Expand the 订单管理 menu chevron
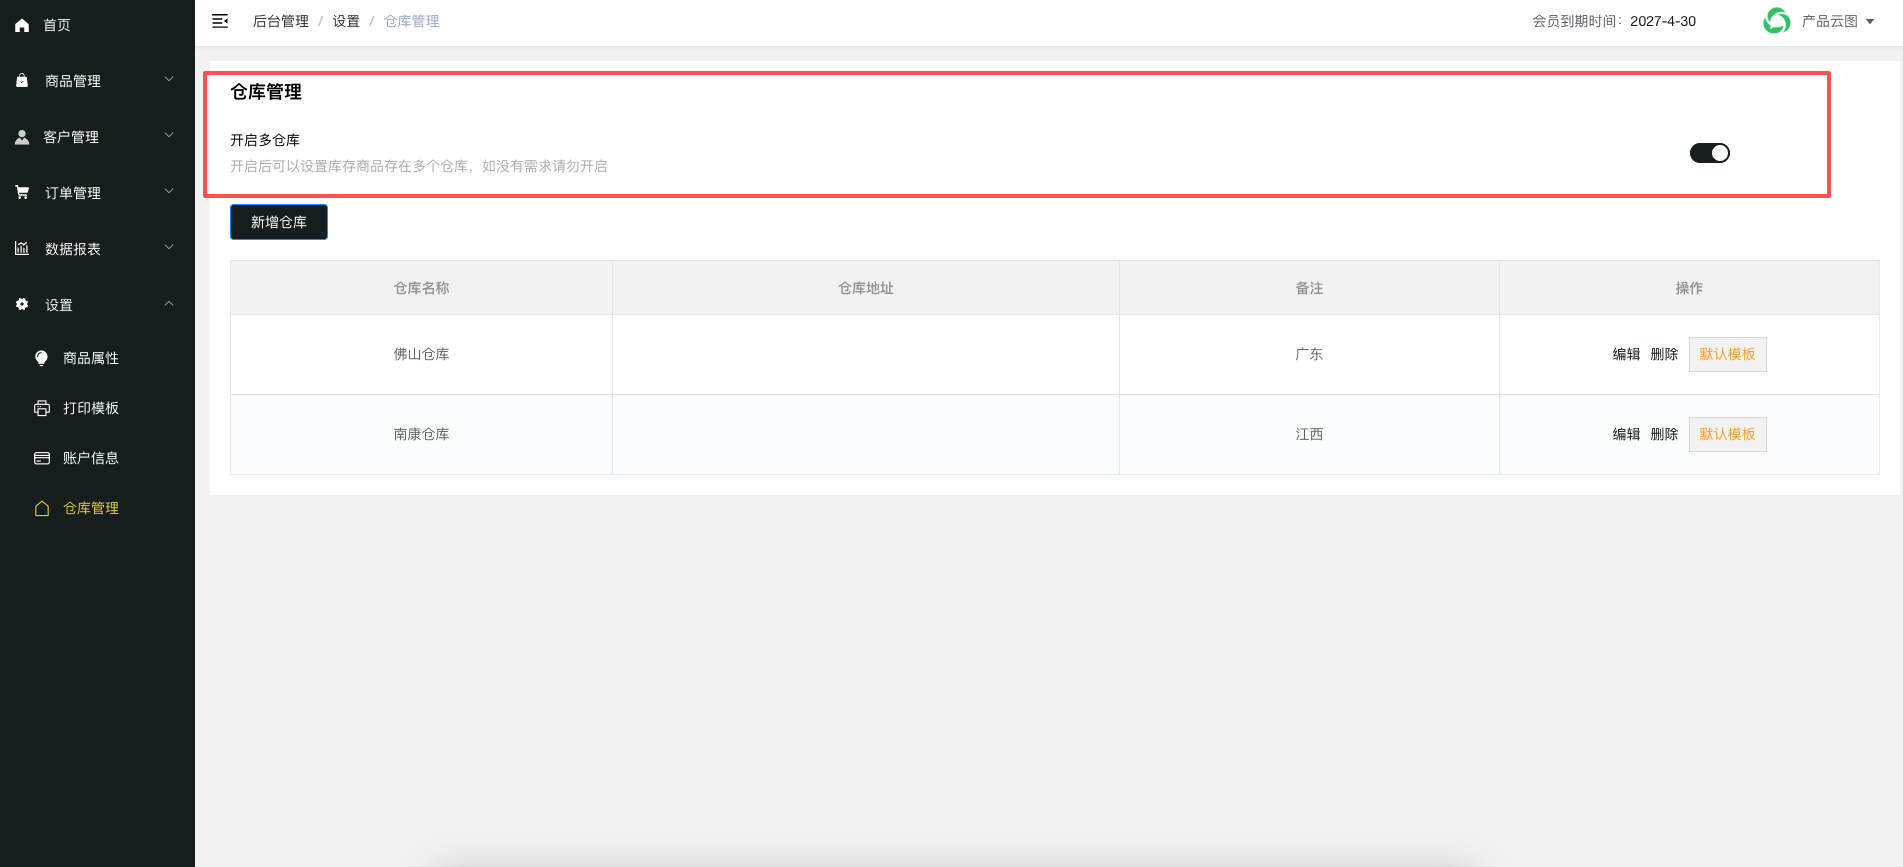Viewport: 1903px width, 867px height. pos(169,191)
